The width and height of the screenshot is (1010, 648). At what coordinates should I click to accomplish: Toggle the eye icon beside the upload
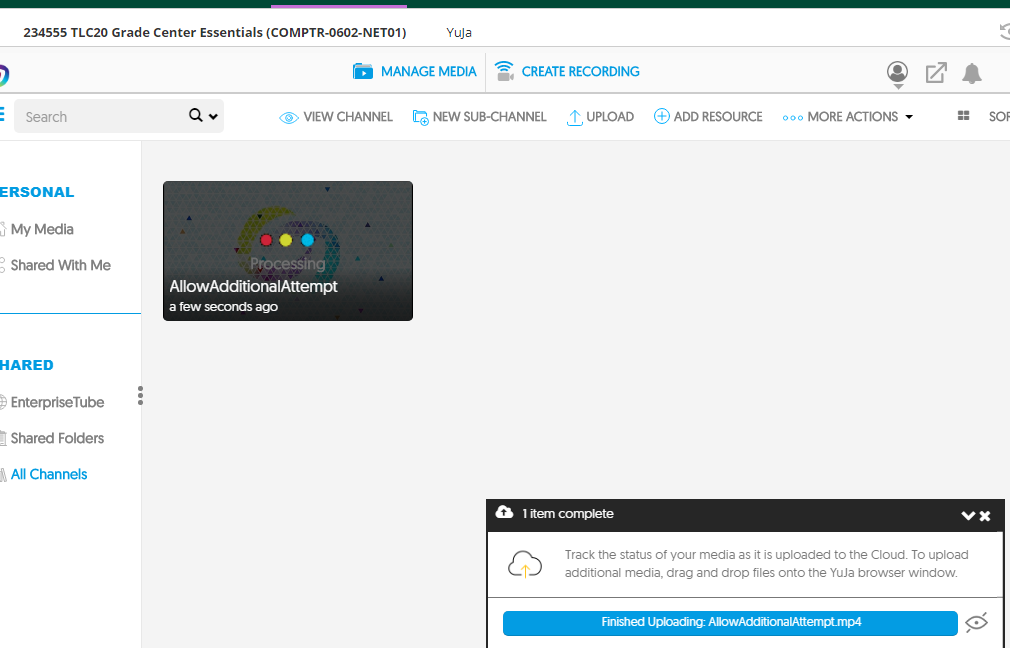point(977,622)
